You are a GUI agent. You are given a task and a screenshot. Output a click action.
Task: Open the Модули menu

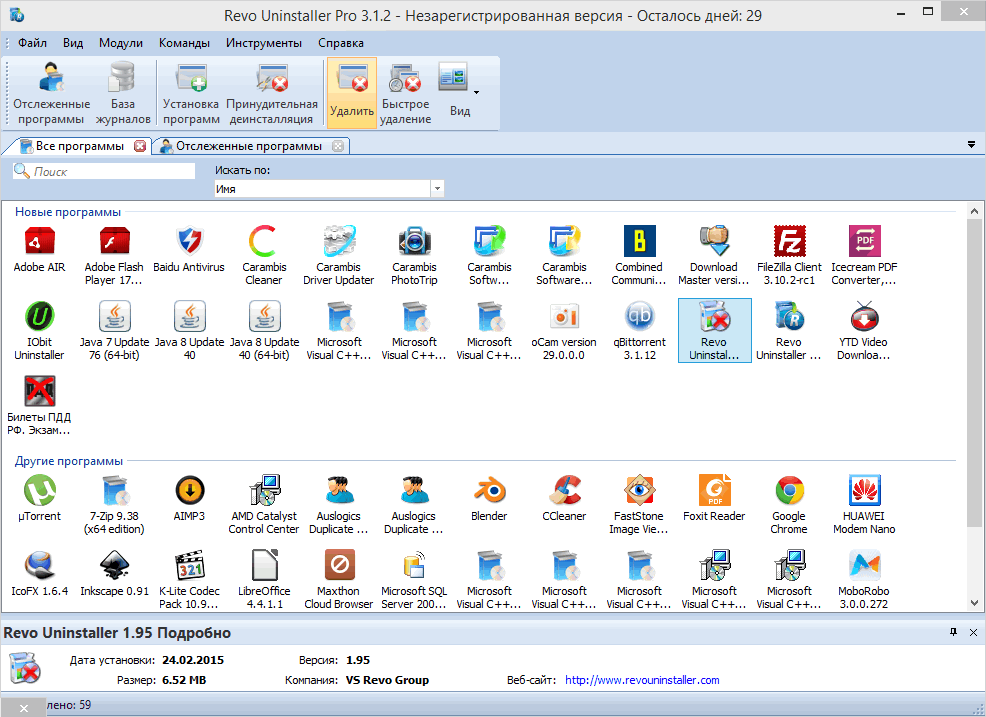click(x=121, y=43)
